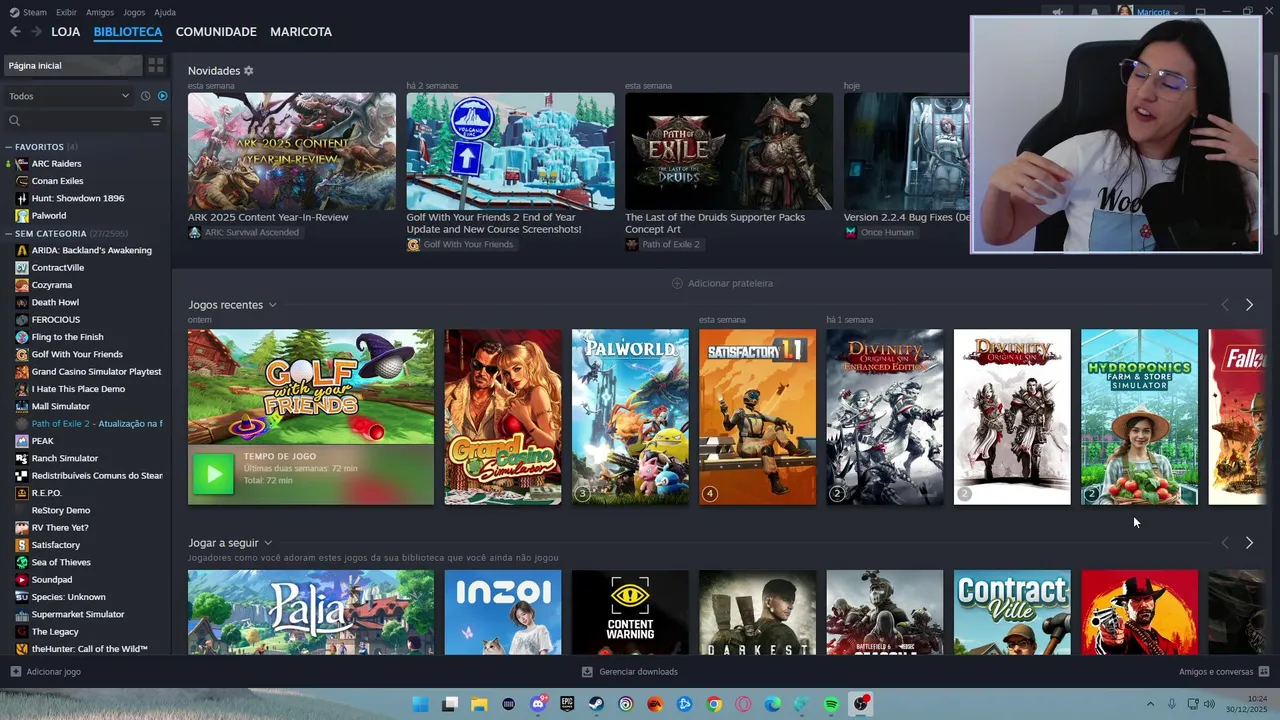
Task: Launch Golf With Your Friends green play button
Action: [x=213, y=475]
